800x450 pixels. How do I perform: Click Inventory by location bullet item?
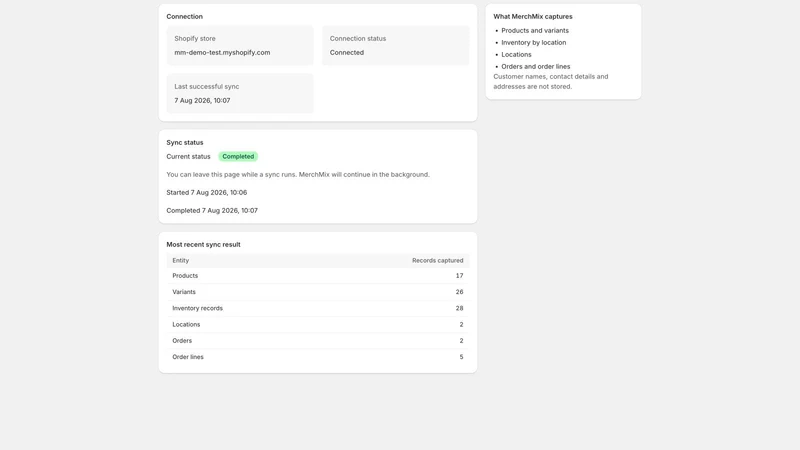click(x=533, y=42)
